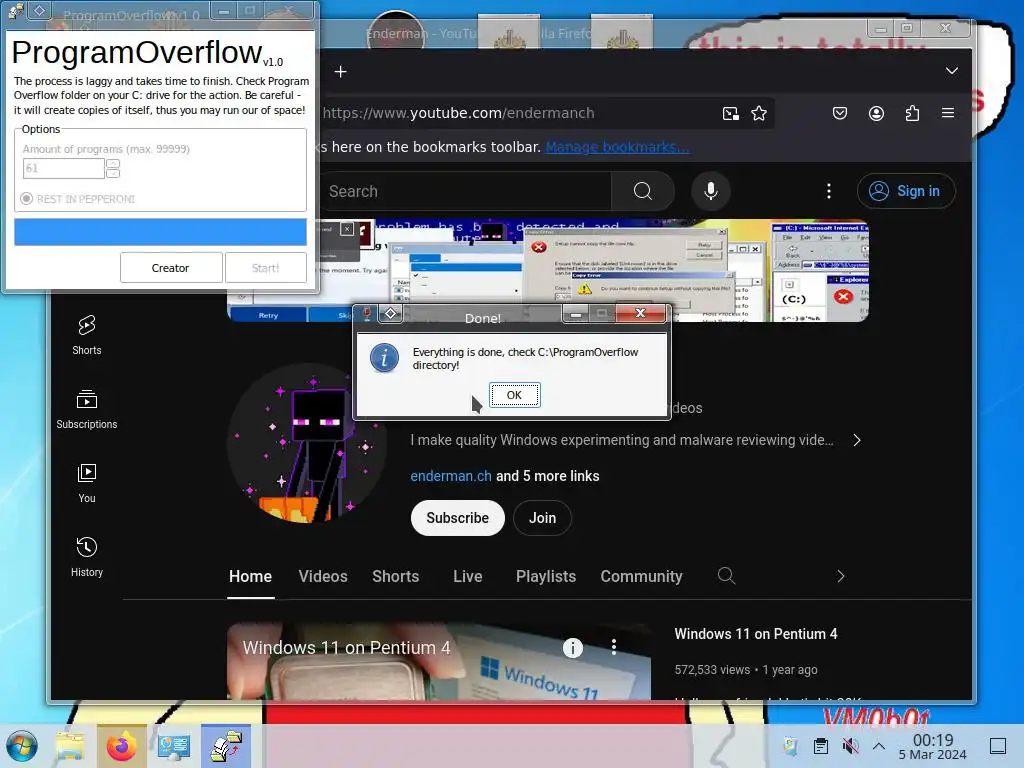This screenshot has height=768, width=1024.
Task: Open the Firefox hamburger application menu
Action: (948, 113)
